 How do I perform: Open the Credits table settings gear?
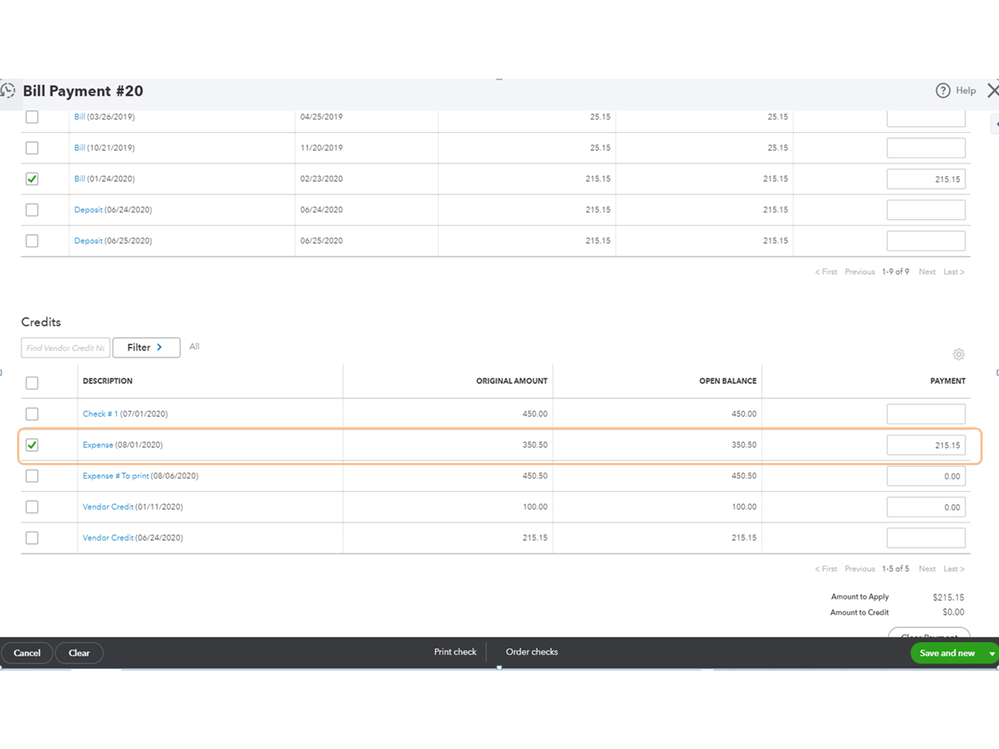pos(958,354)
